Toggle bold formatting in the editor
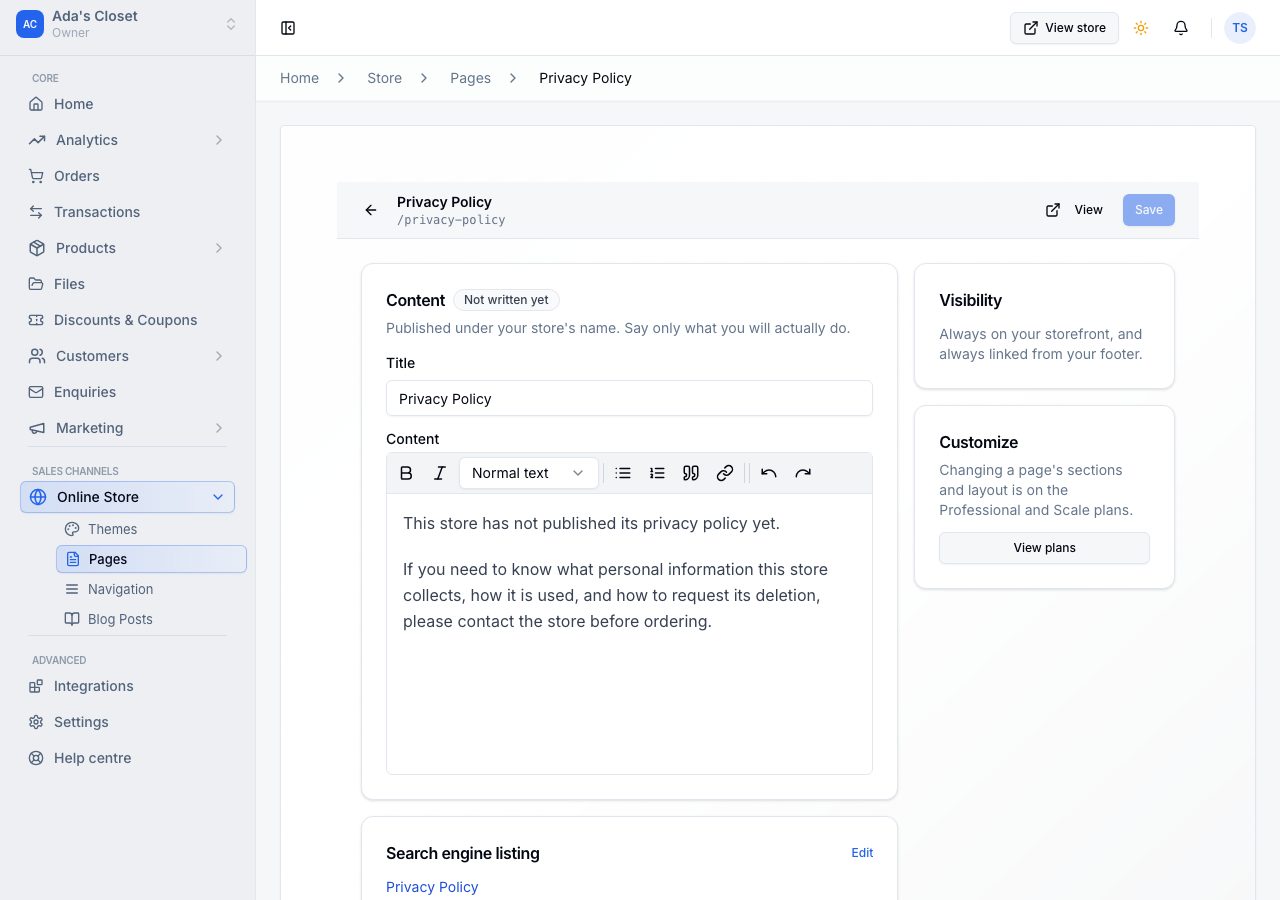 pyautogui.click(x=406, y=473)
